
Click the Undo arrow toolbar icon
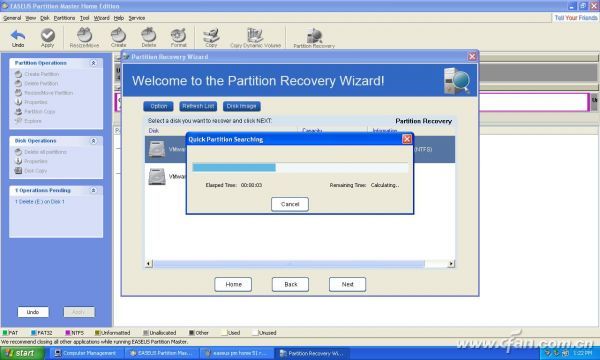pyautogui.click(x=18, y=36)
